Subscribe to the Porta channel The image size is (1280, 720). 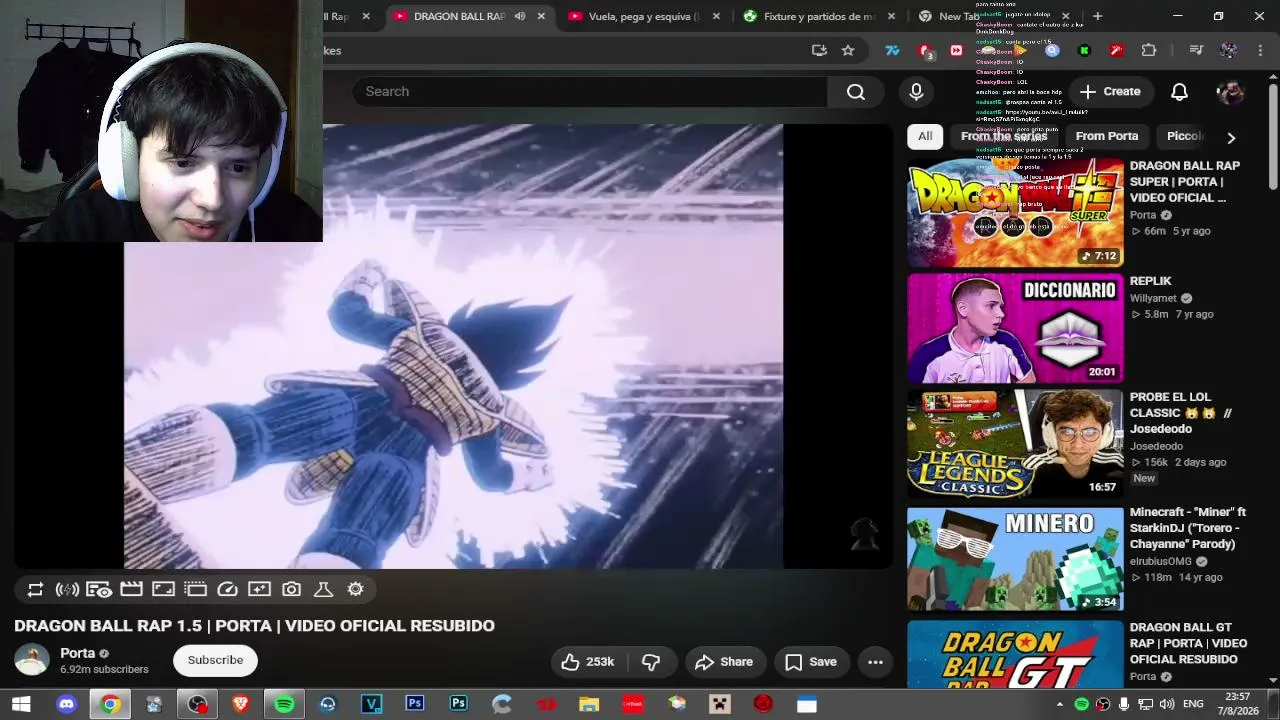[x=215, y=660]
